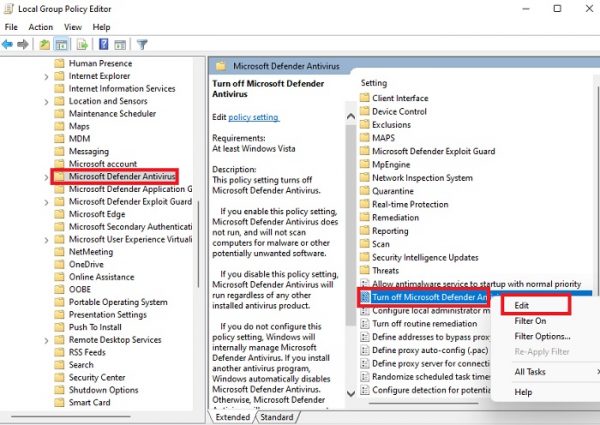This screenshot has width=600, height=425.
Task: Open the Help menu in menu bar
Action: 101,27
